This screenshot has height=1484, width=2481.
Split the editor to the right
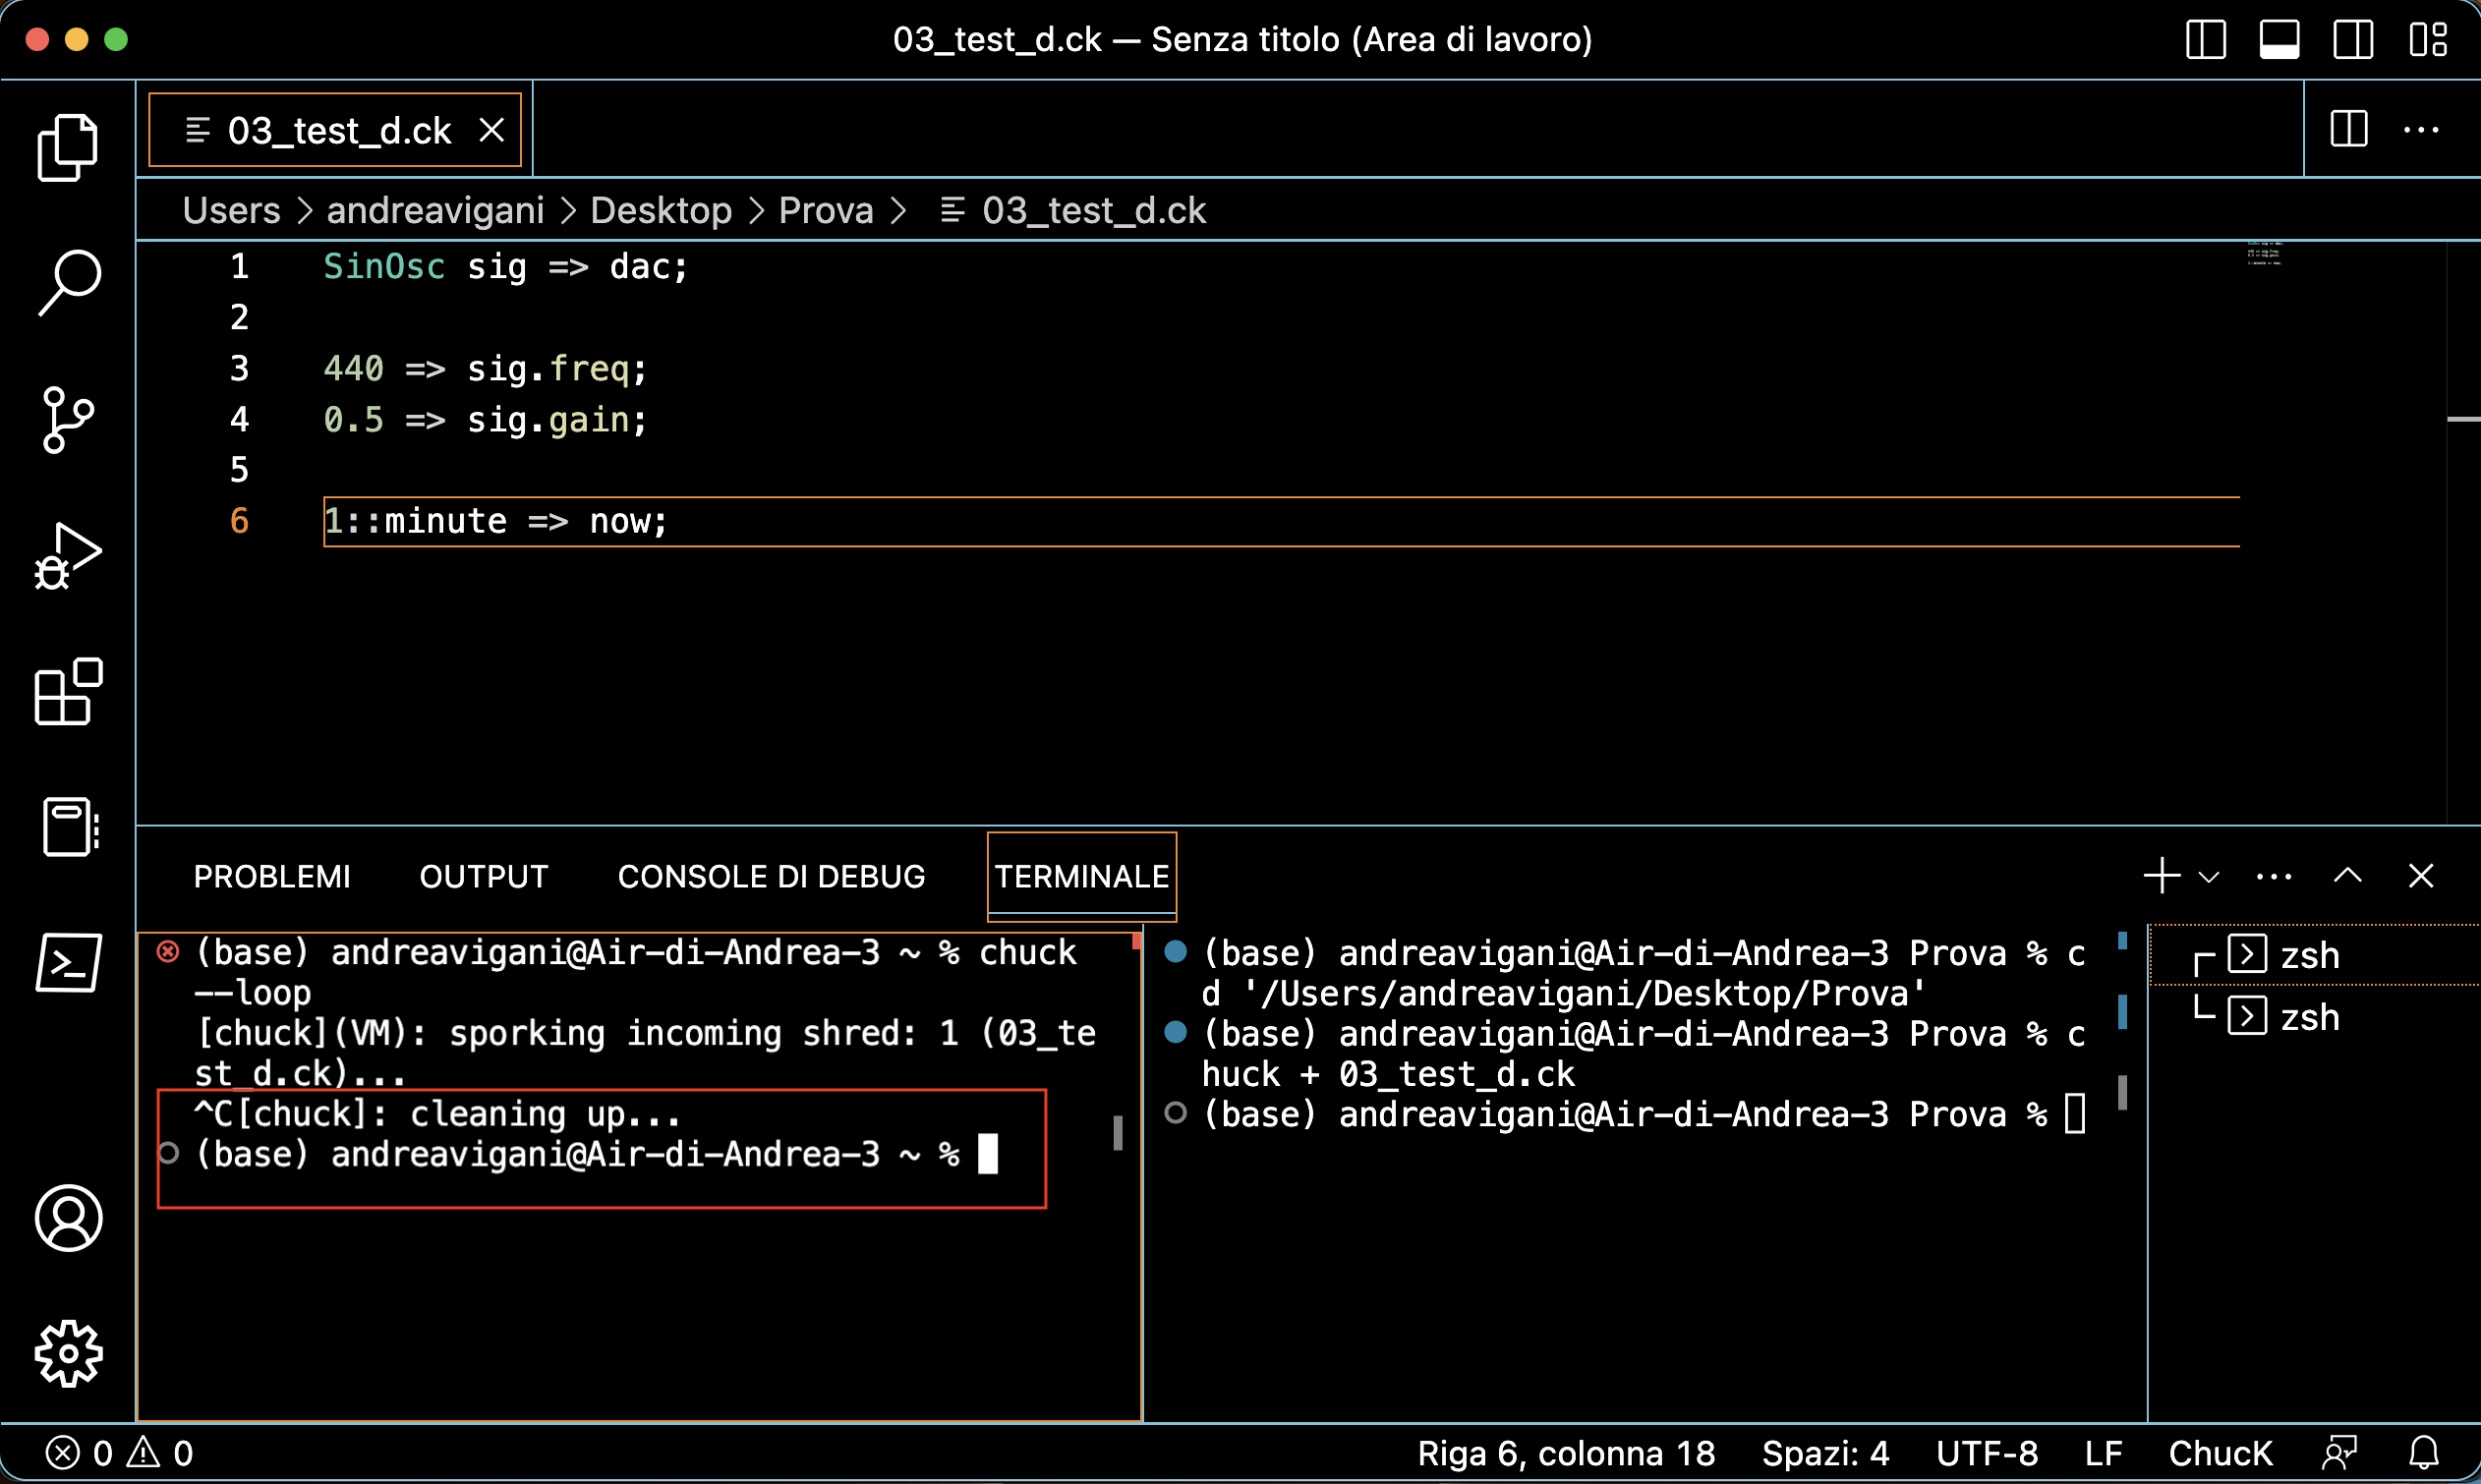tap(2348, 129)
